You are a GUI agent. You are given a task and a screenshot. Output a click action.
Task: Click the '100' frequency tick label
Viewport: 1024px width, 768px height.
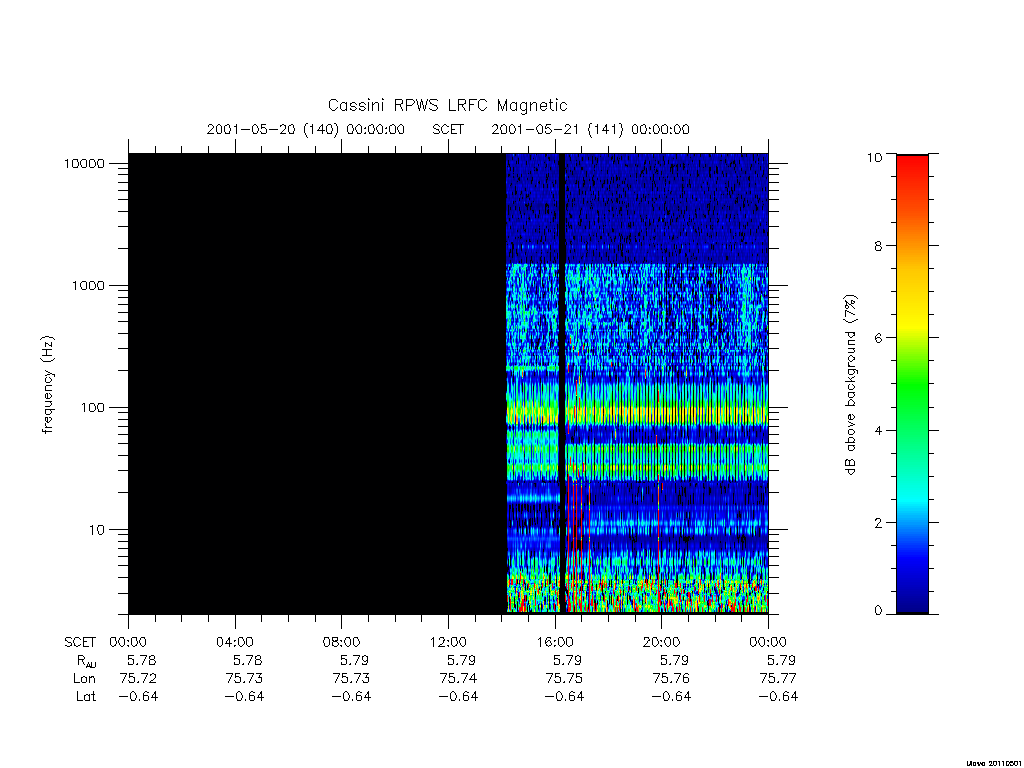click(92, 408)
